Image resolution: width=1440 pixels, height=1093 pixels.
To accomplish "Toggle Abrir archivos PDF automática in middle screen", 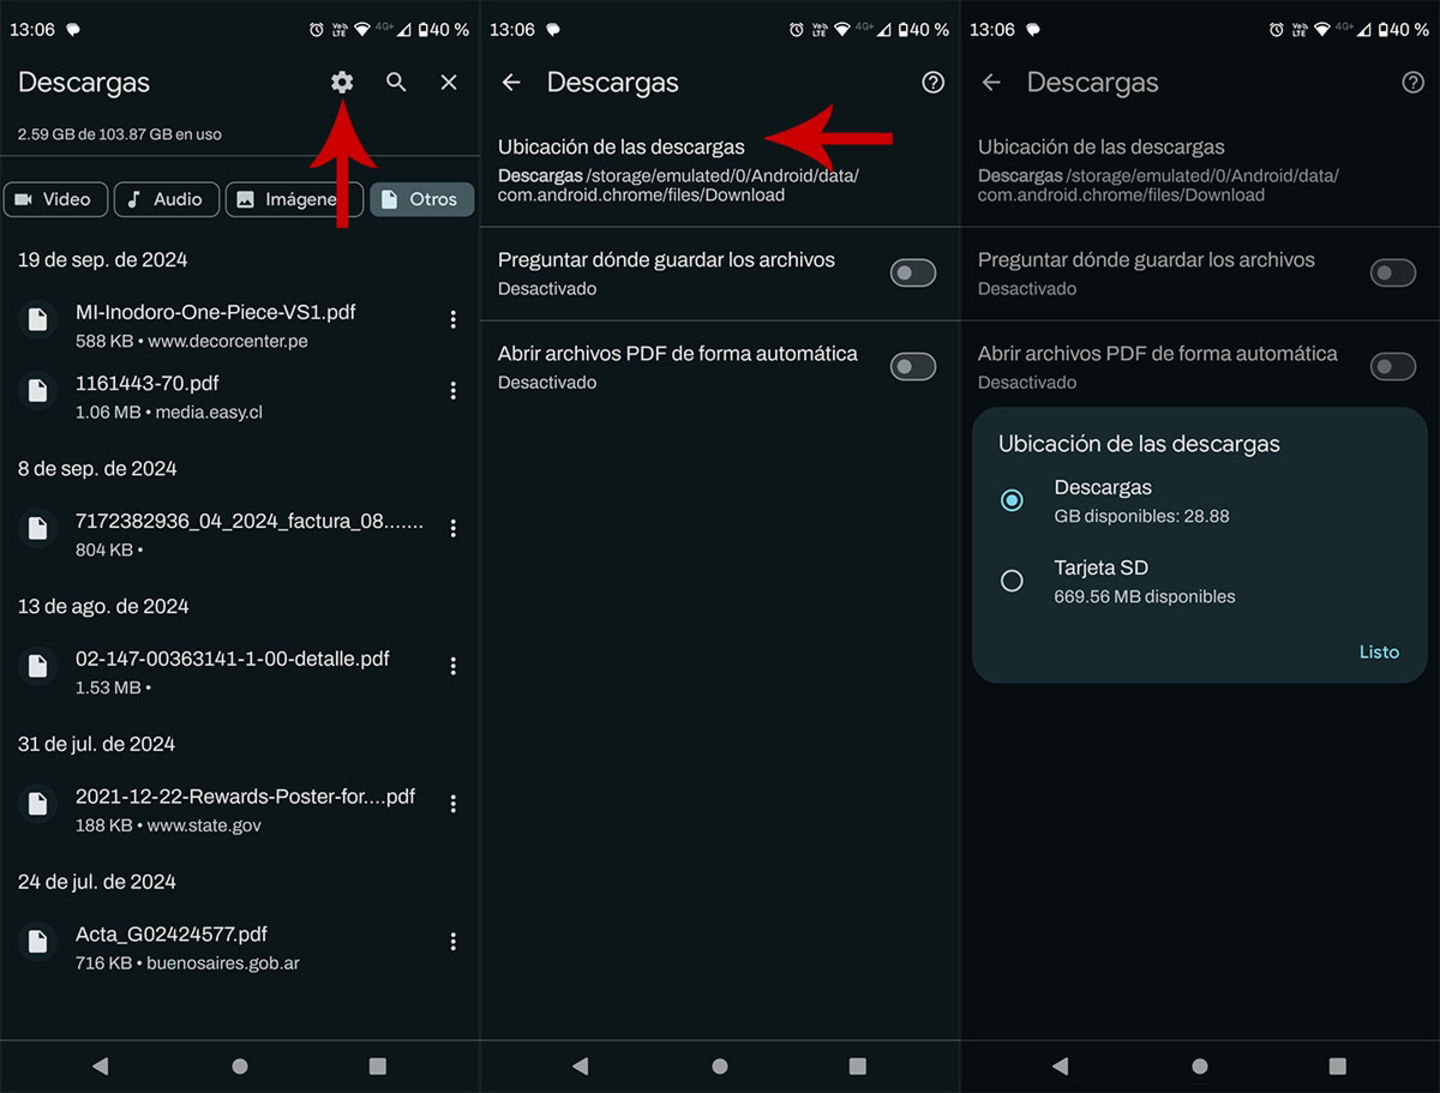I will (913, 367).
